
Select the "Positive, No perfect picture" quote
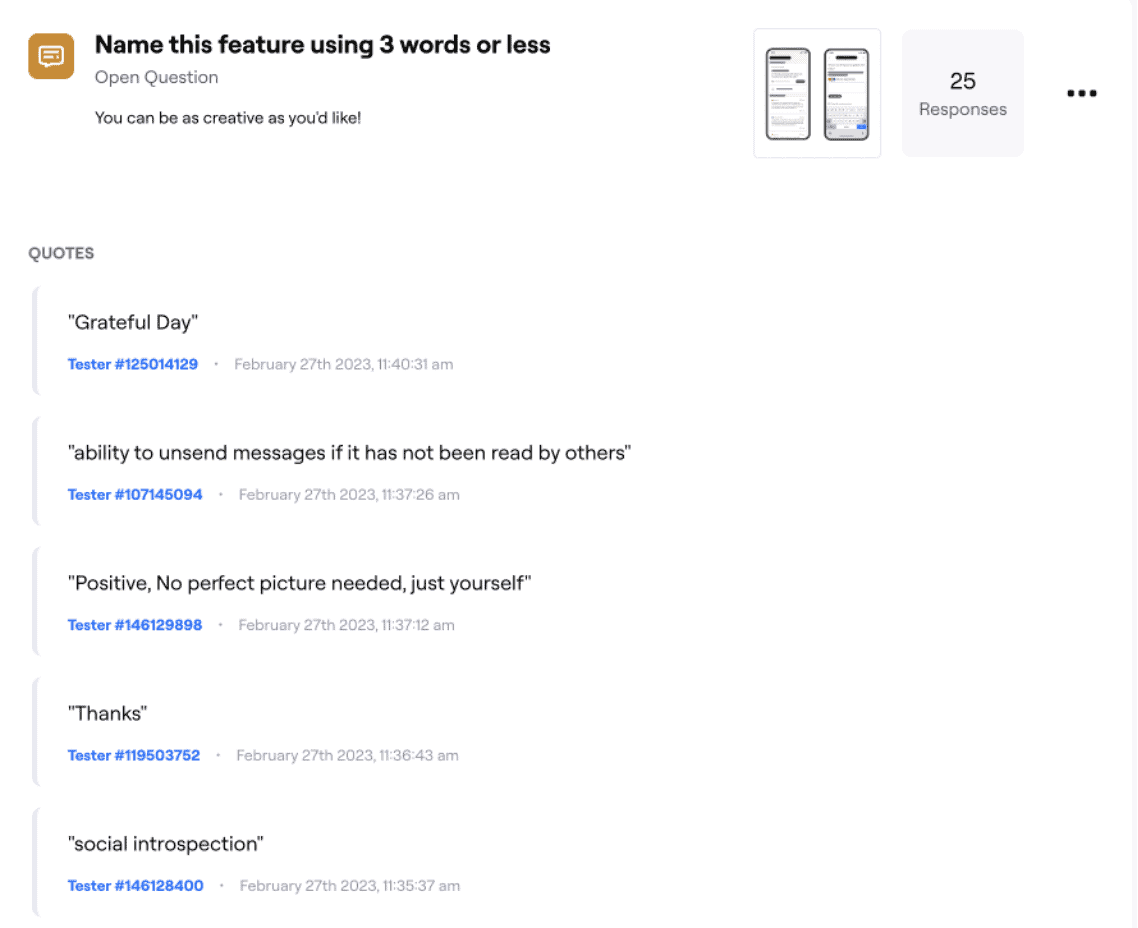pyautogui.click(x=299, y=583)
